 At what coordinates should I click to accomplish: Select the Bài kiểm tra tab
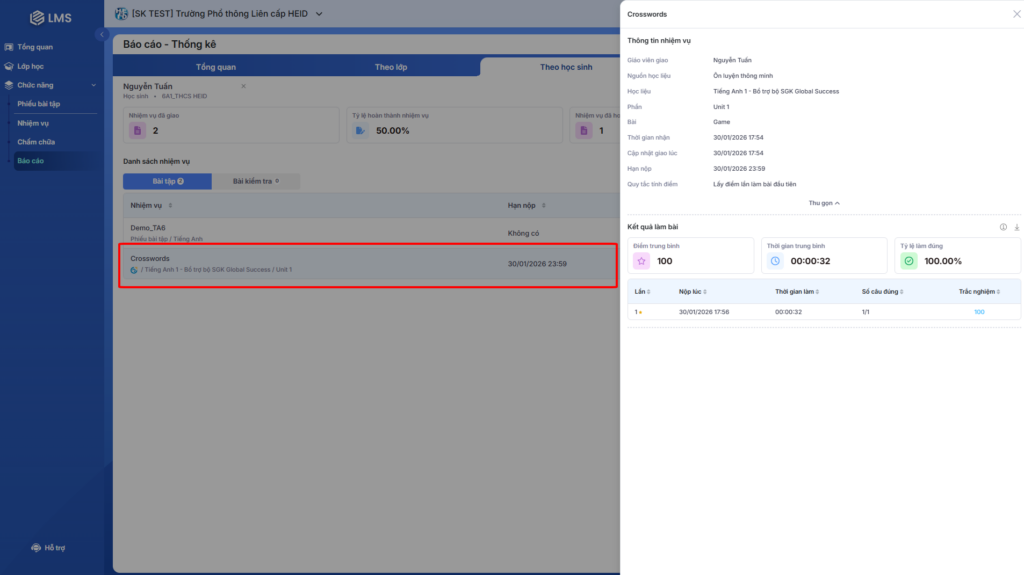pyautogui.click(x=256, y=181)
